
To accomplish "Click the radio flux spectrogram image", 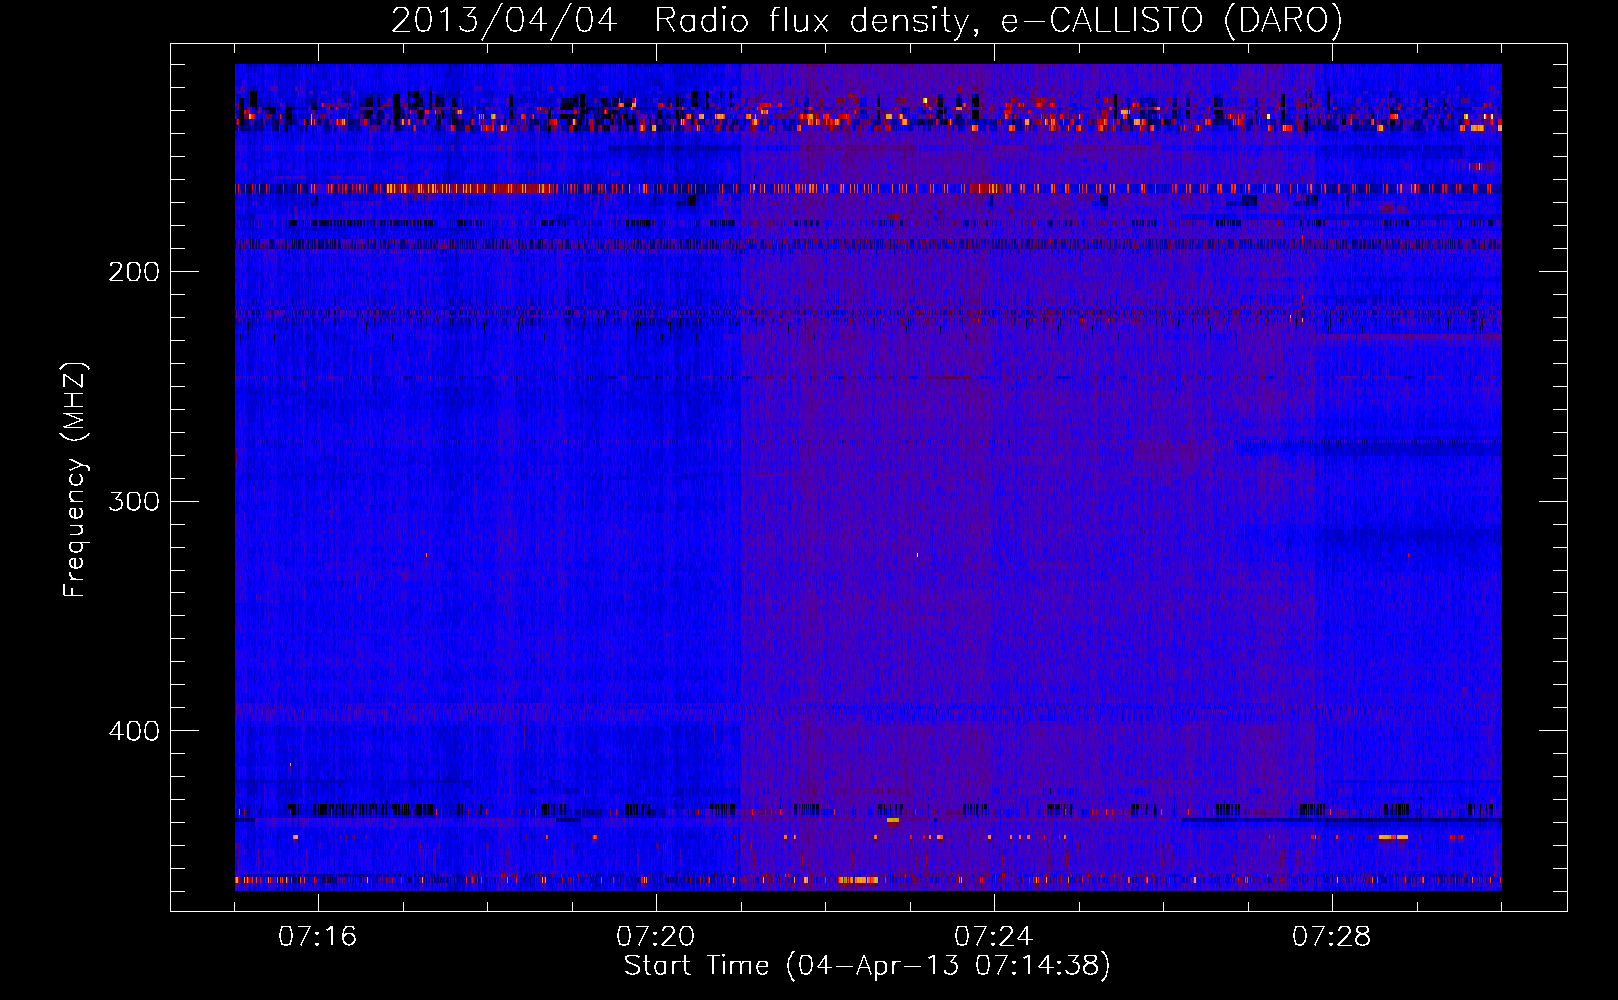I will (x=868, y=477).
